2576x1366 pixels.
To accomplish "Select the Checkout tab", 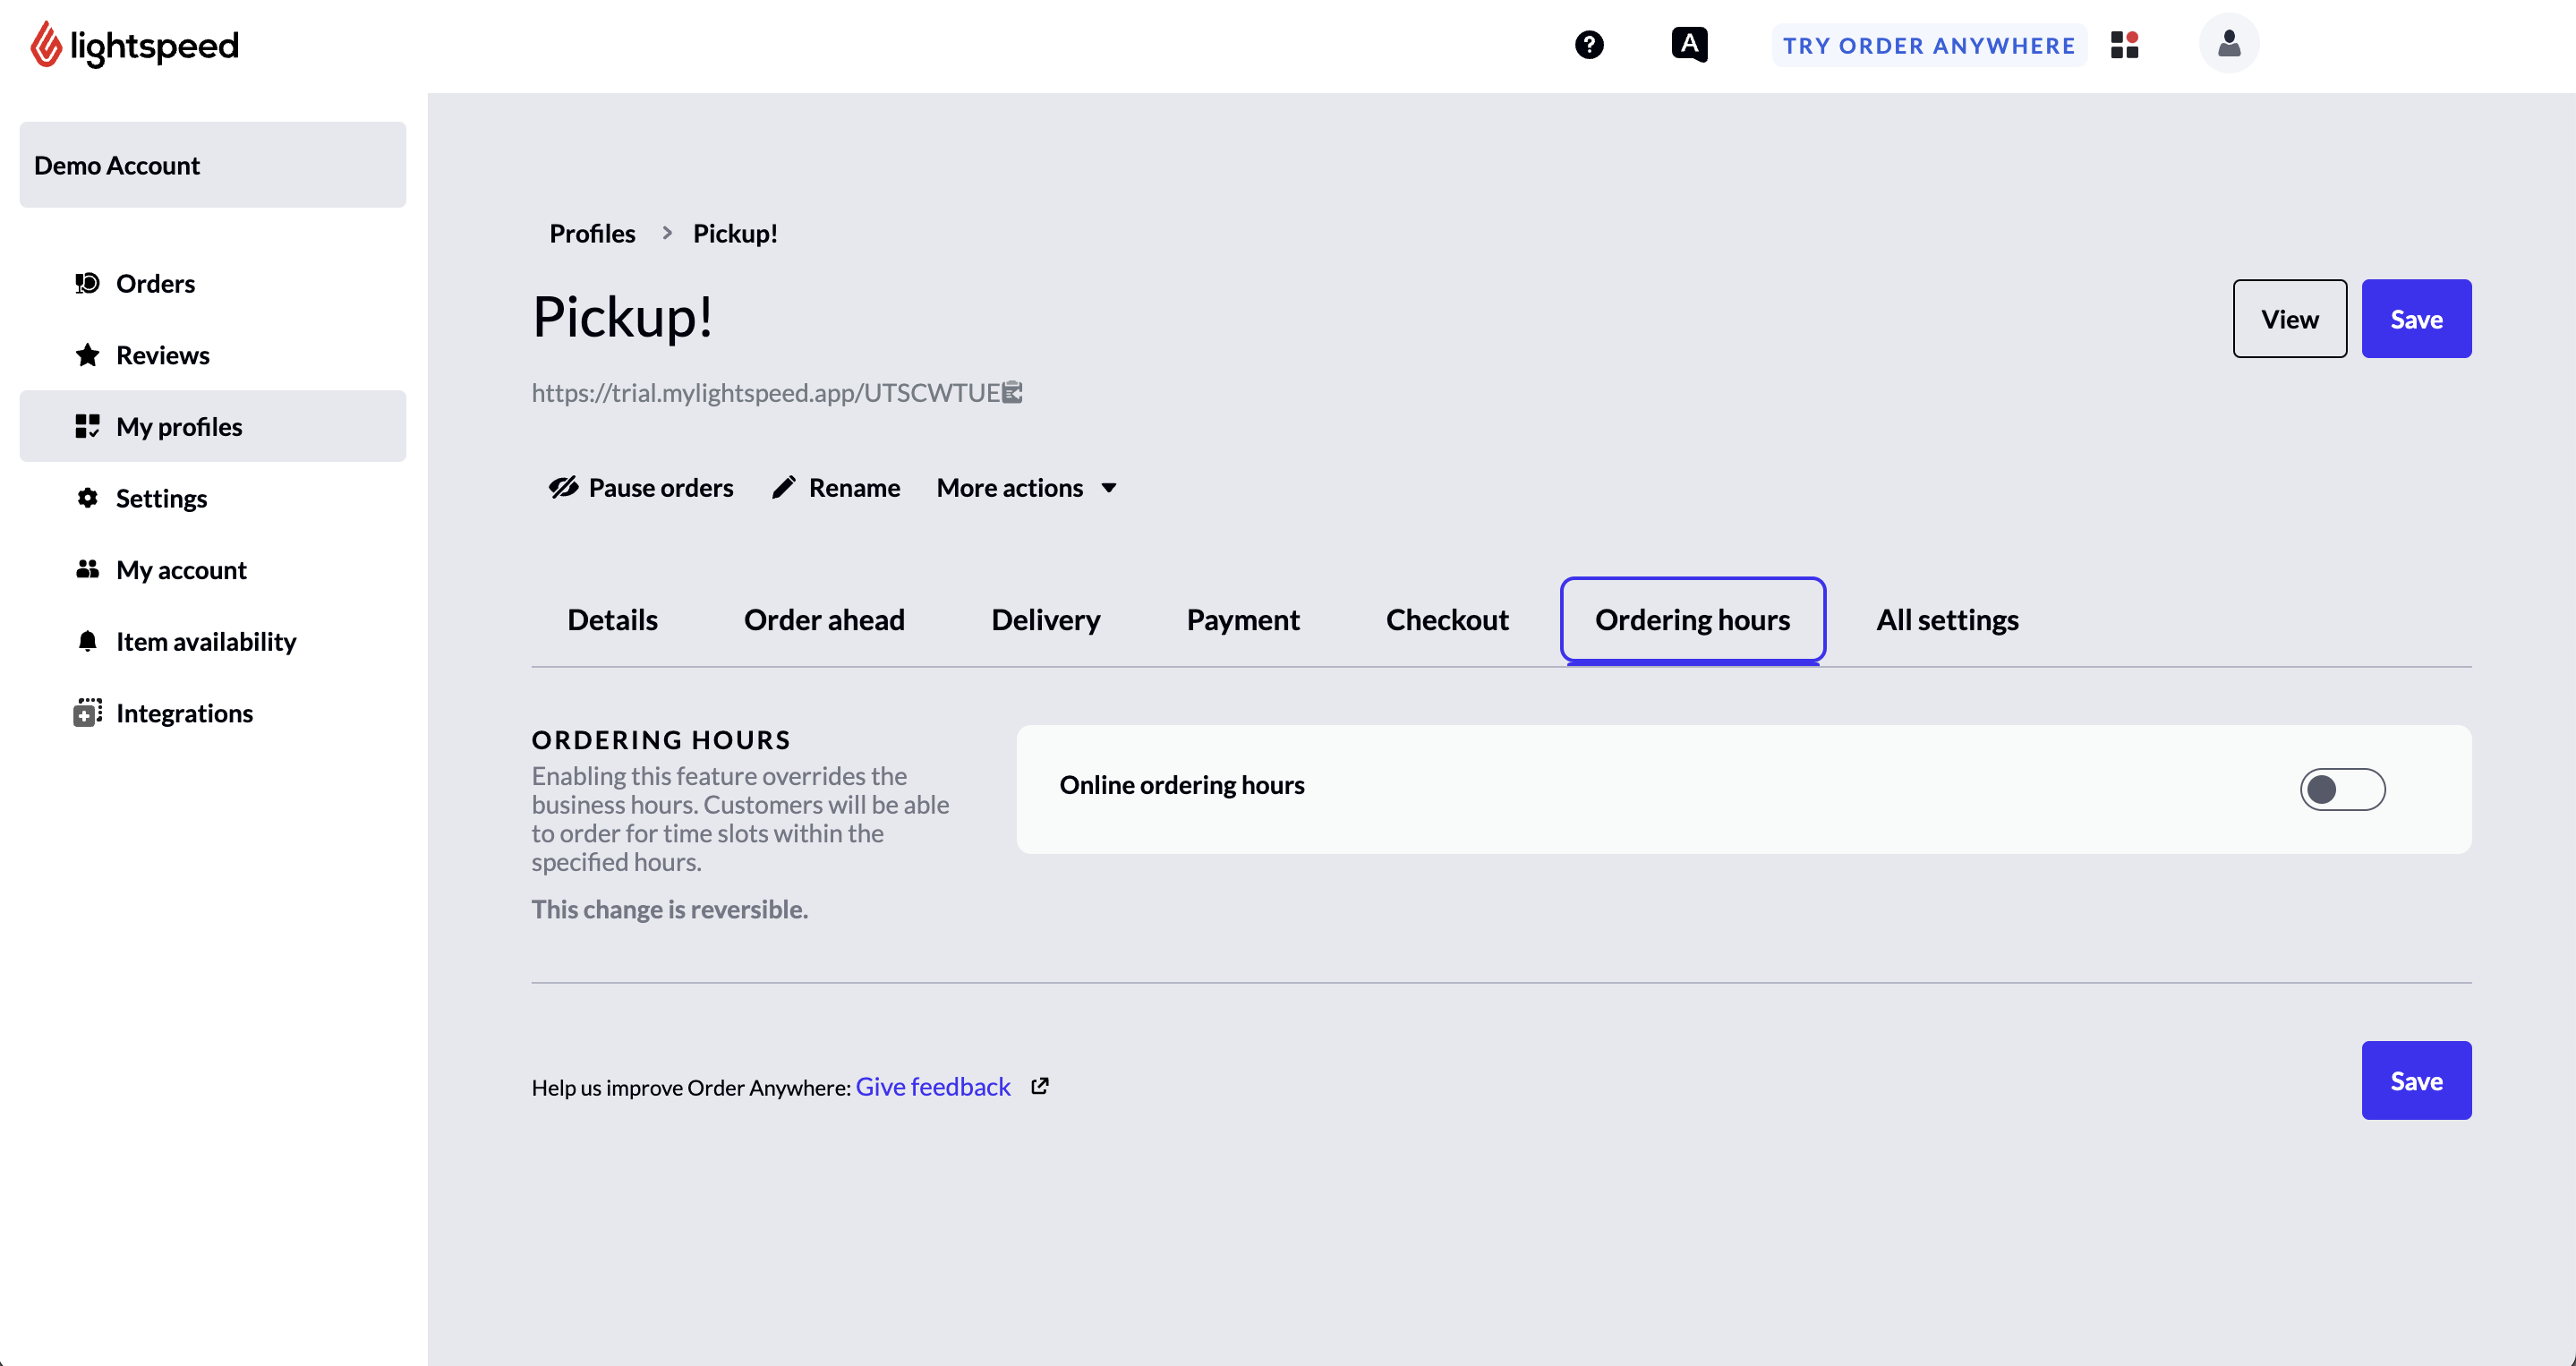I will [x=1446, y=620].
